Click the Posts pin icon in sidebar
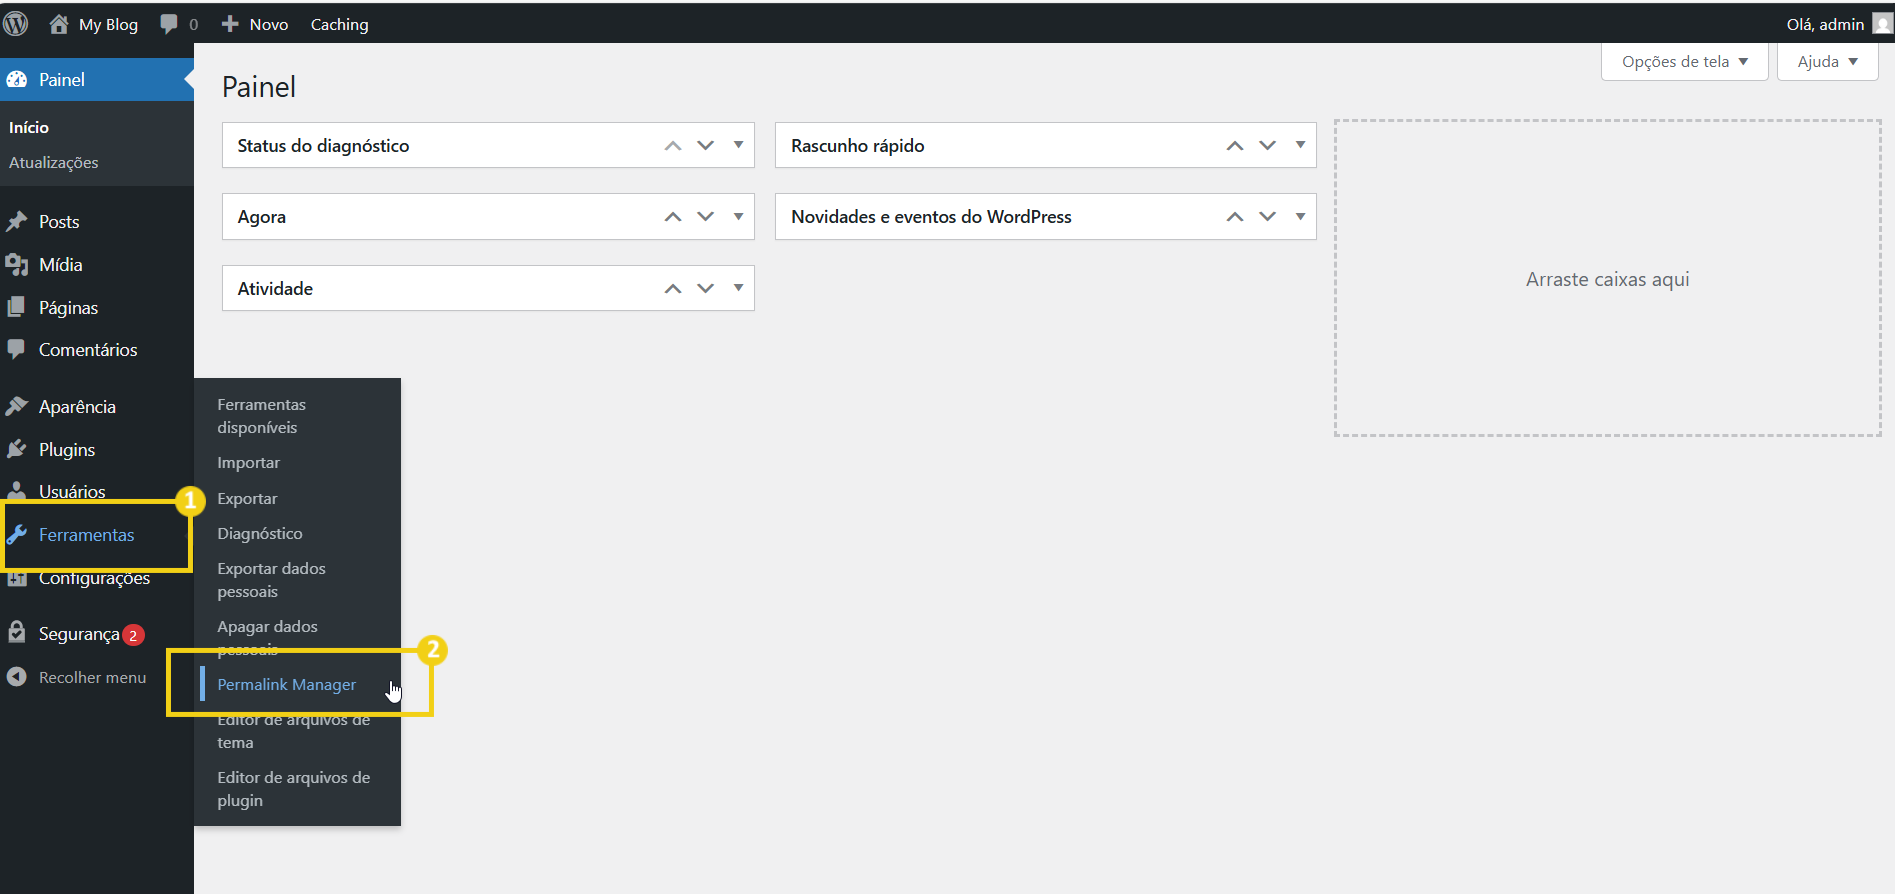This screenshot has height=894, width=1895. click(17, 222)
